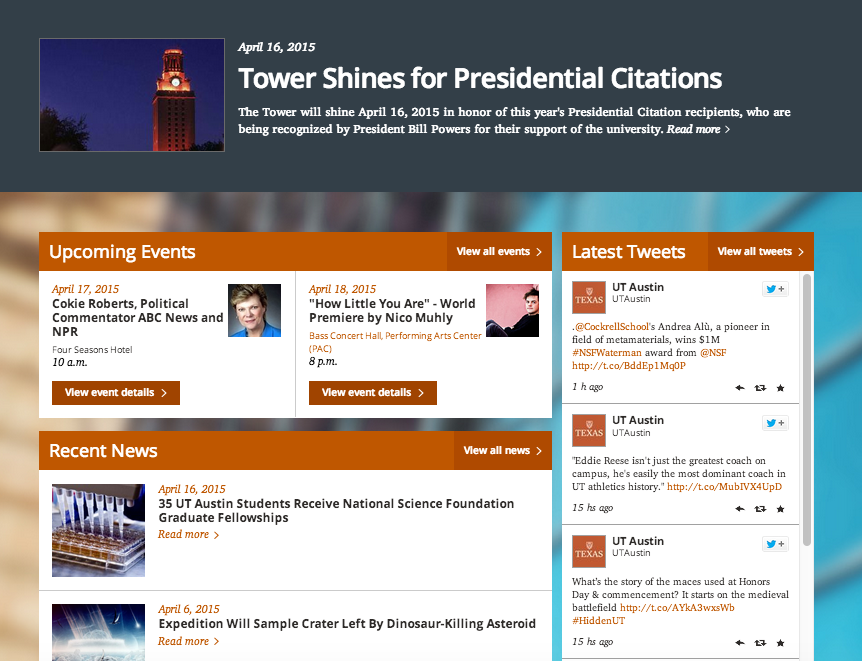Open Tower Shines for Presidential Citations headline

click(480, 78)
